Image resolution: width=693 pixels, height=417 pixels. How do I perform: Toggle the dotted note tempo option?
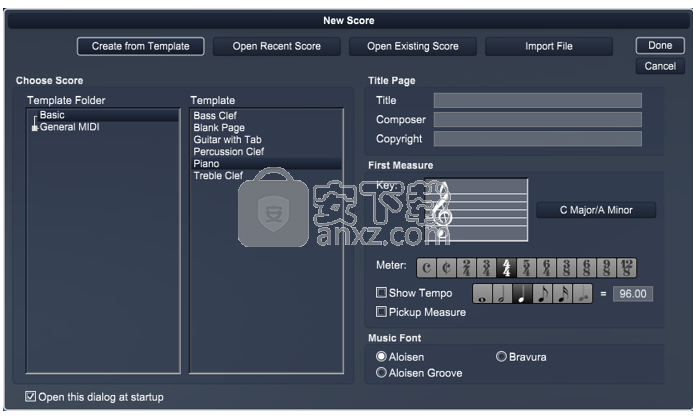(583, 294)
